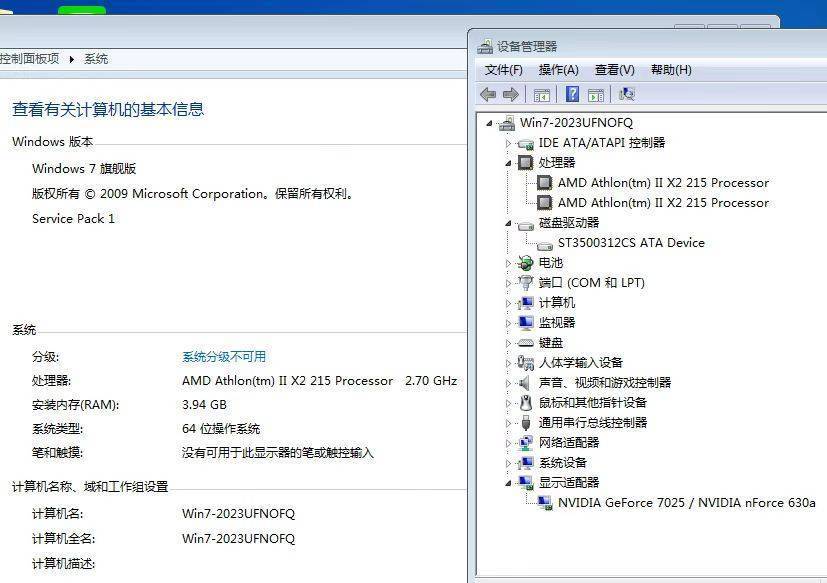The width and height of the screenshot is (827, 583).
Task: Click the action pane toolbar icon beside help
Action: pos(596,95)
